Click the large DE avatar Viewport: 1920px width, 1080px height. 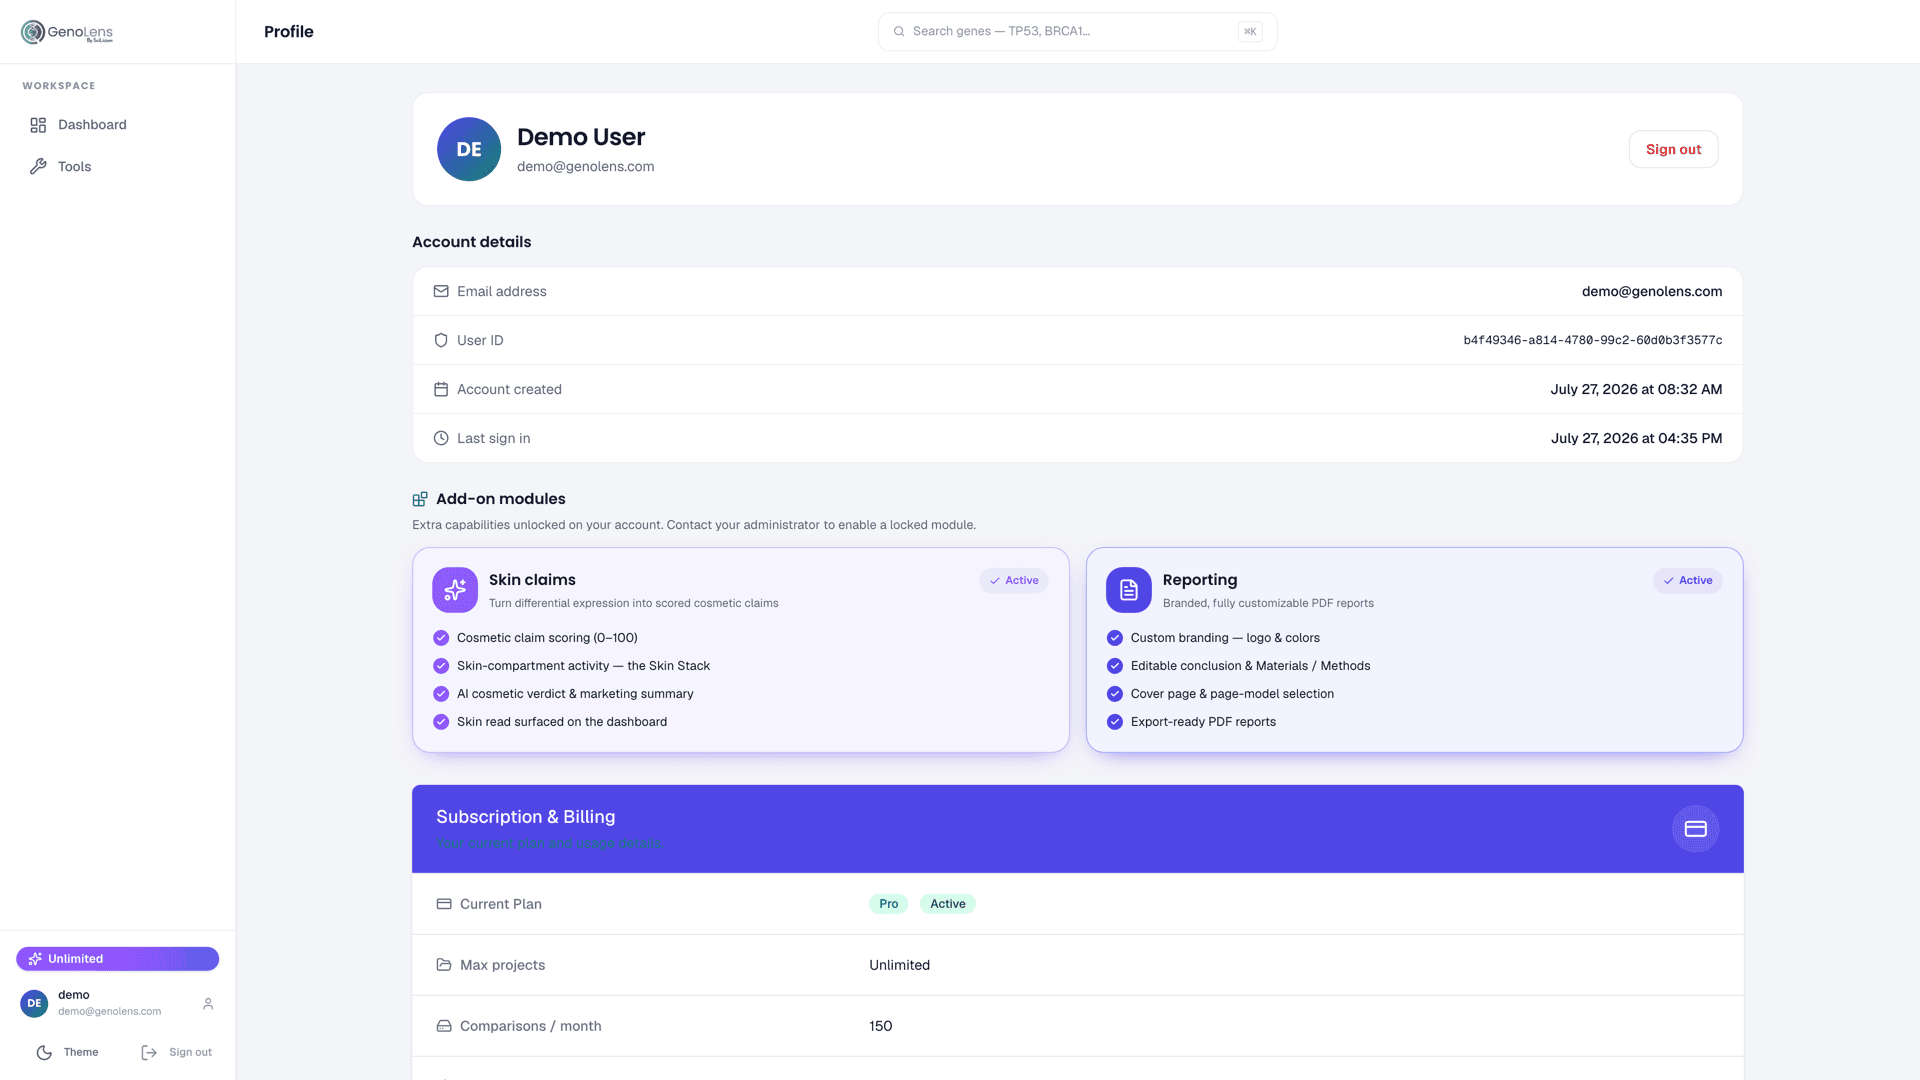(x=469, y=149)
